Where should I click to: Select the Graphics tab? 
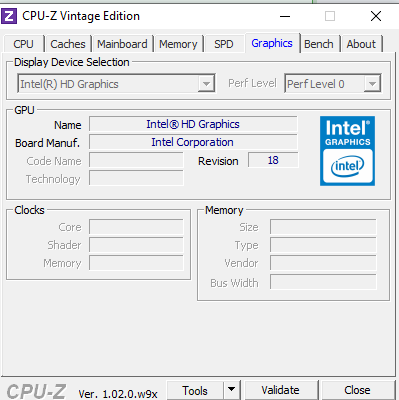point(272,43)
